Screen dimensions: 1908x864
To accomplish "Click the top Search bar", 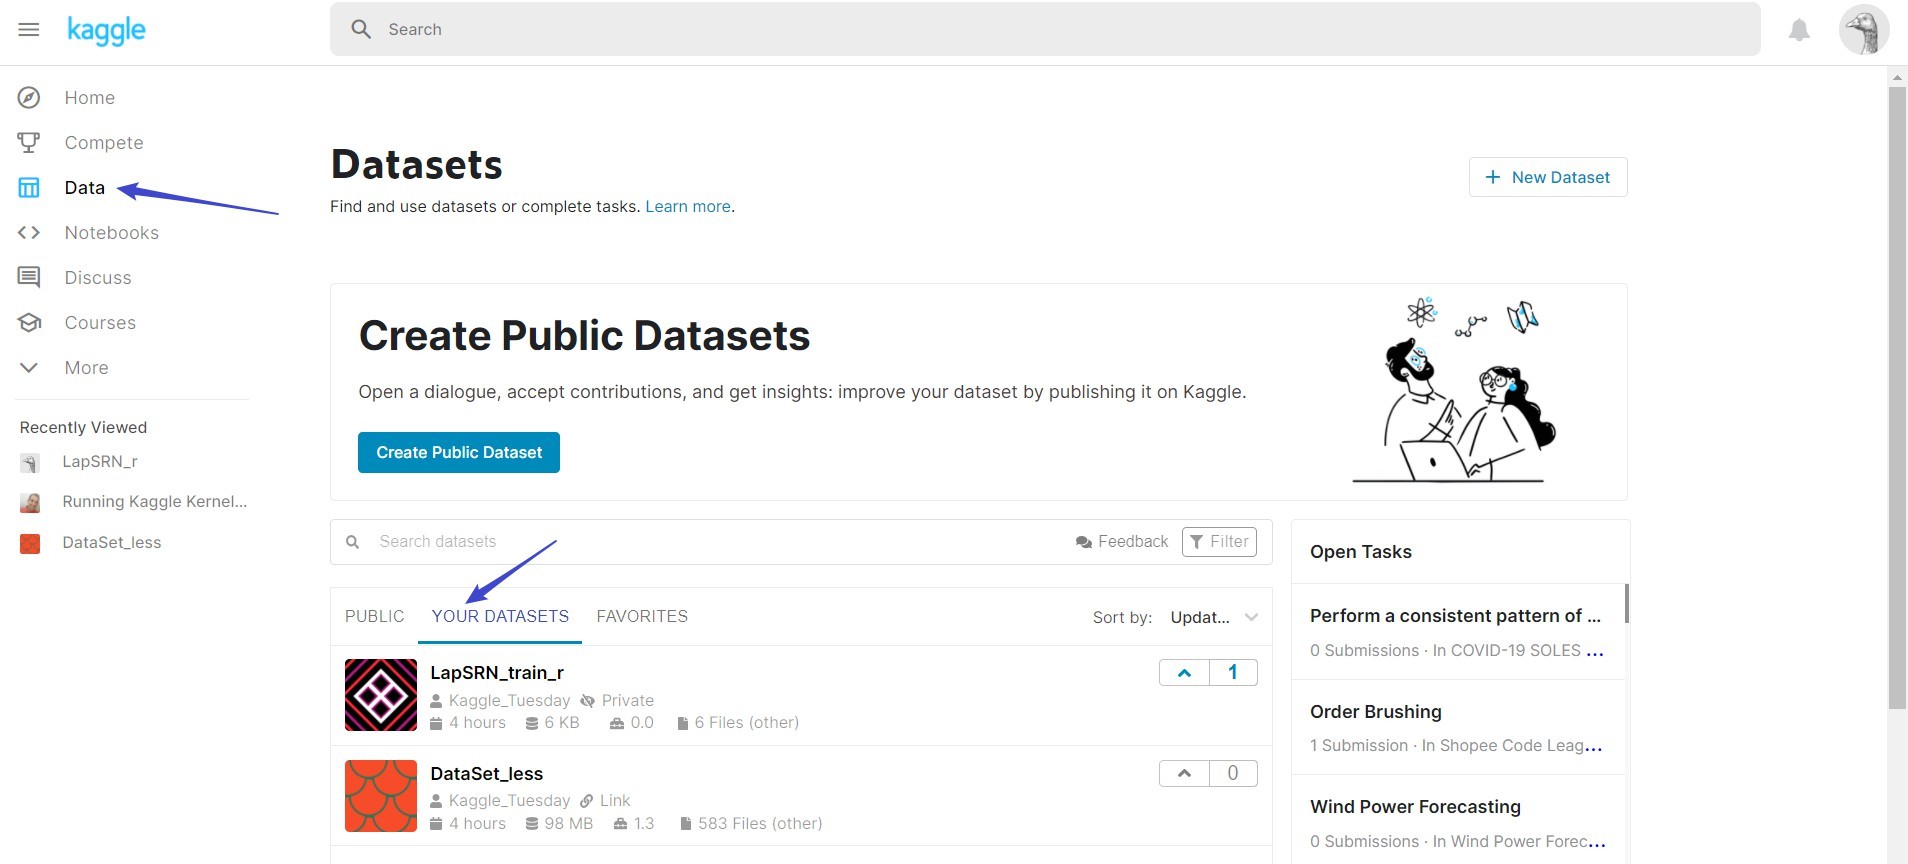I will 1045,29.
